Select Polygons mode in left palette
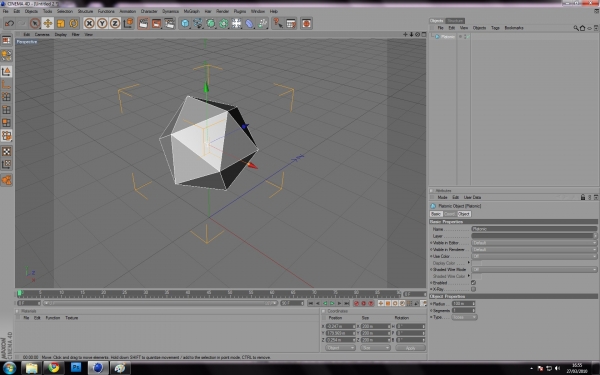The width and height of the screenshot is (600, 375). 7,122
